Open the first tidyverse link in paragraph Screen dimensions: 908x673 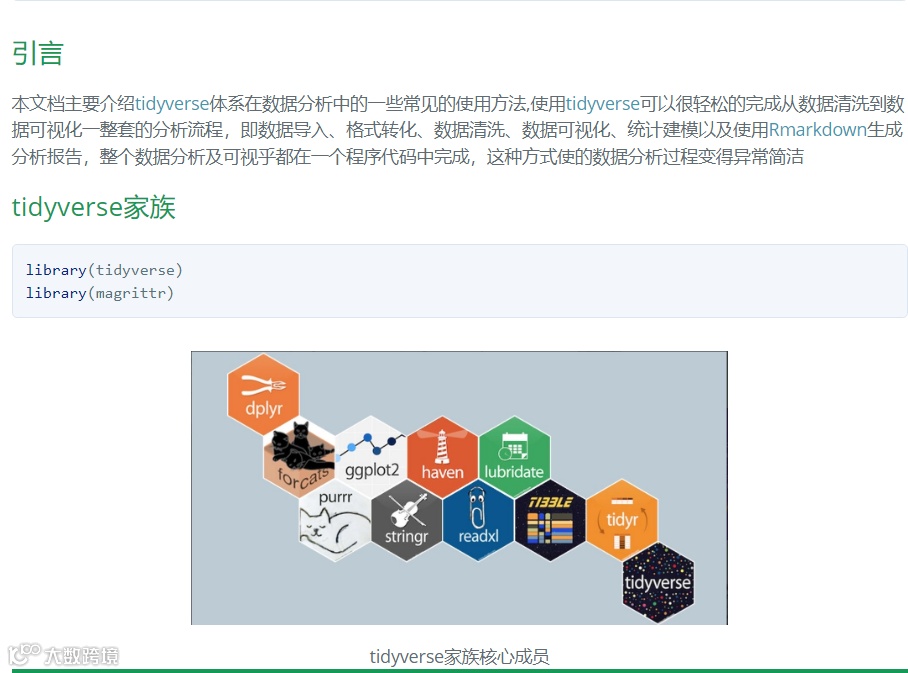(172, 104)
